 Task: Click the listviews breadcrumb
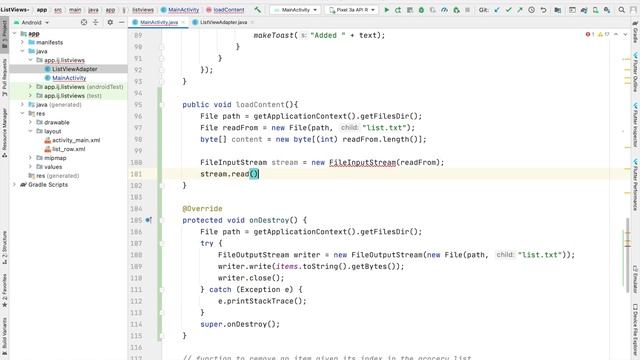tap(143, 10)
